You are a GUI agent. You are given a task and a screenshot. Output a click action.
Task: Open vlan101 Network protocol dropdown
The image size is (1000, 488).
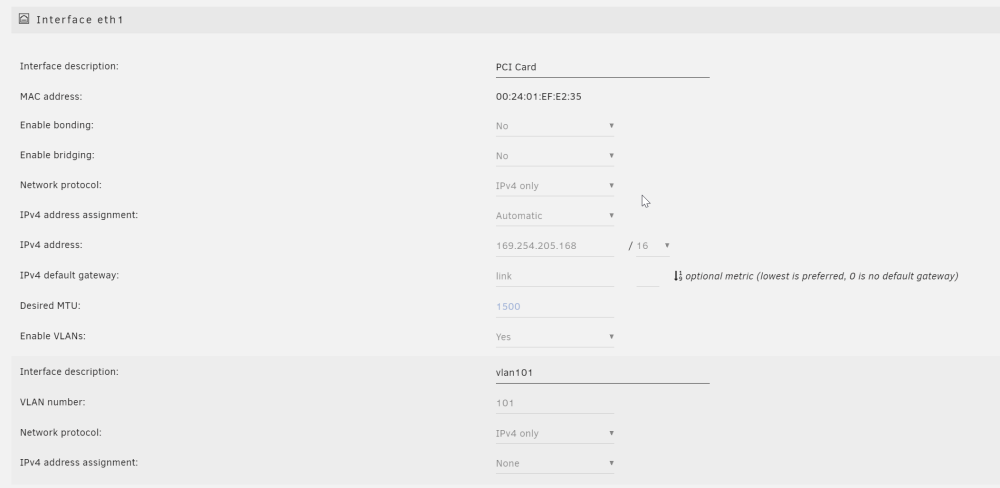(554, 434)
